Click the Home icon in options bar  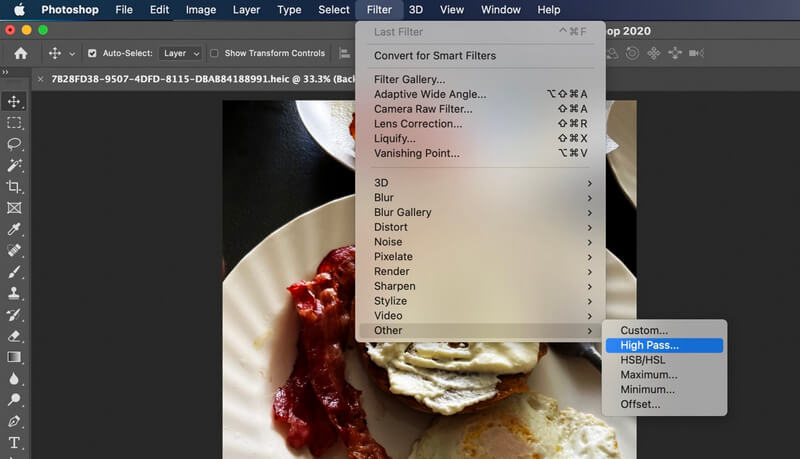[x=20, y=53]
